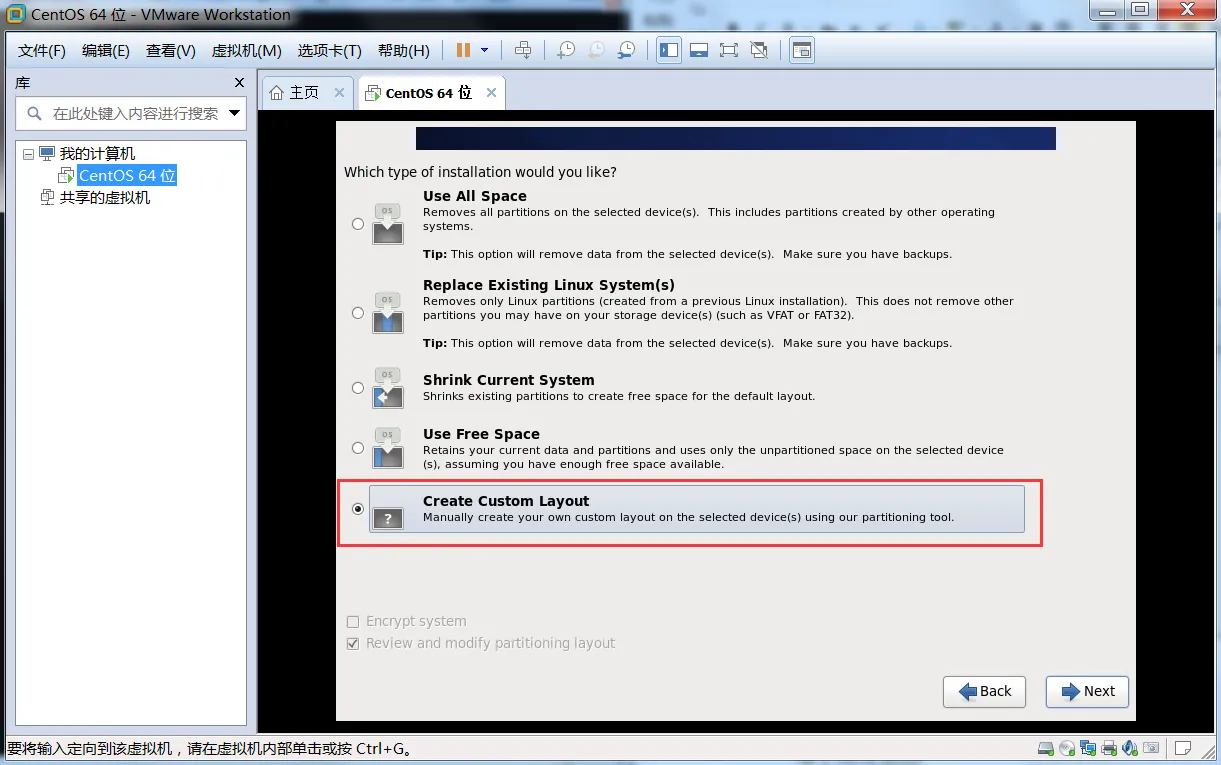
Task: Open the 虚拟机(M) menu
Action: coord(246,51)
